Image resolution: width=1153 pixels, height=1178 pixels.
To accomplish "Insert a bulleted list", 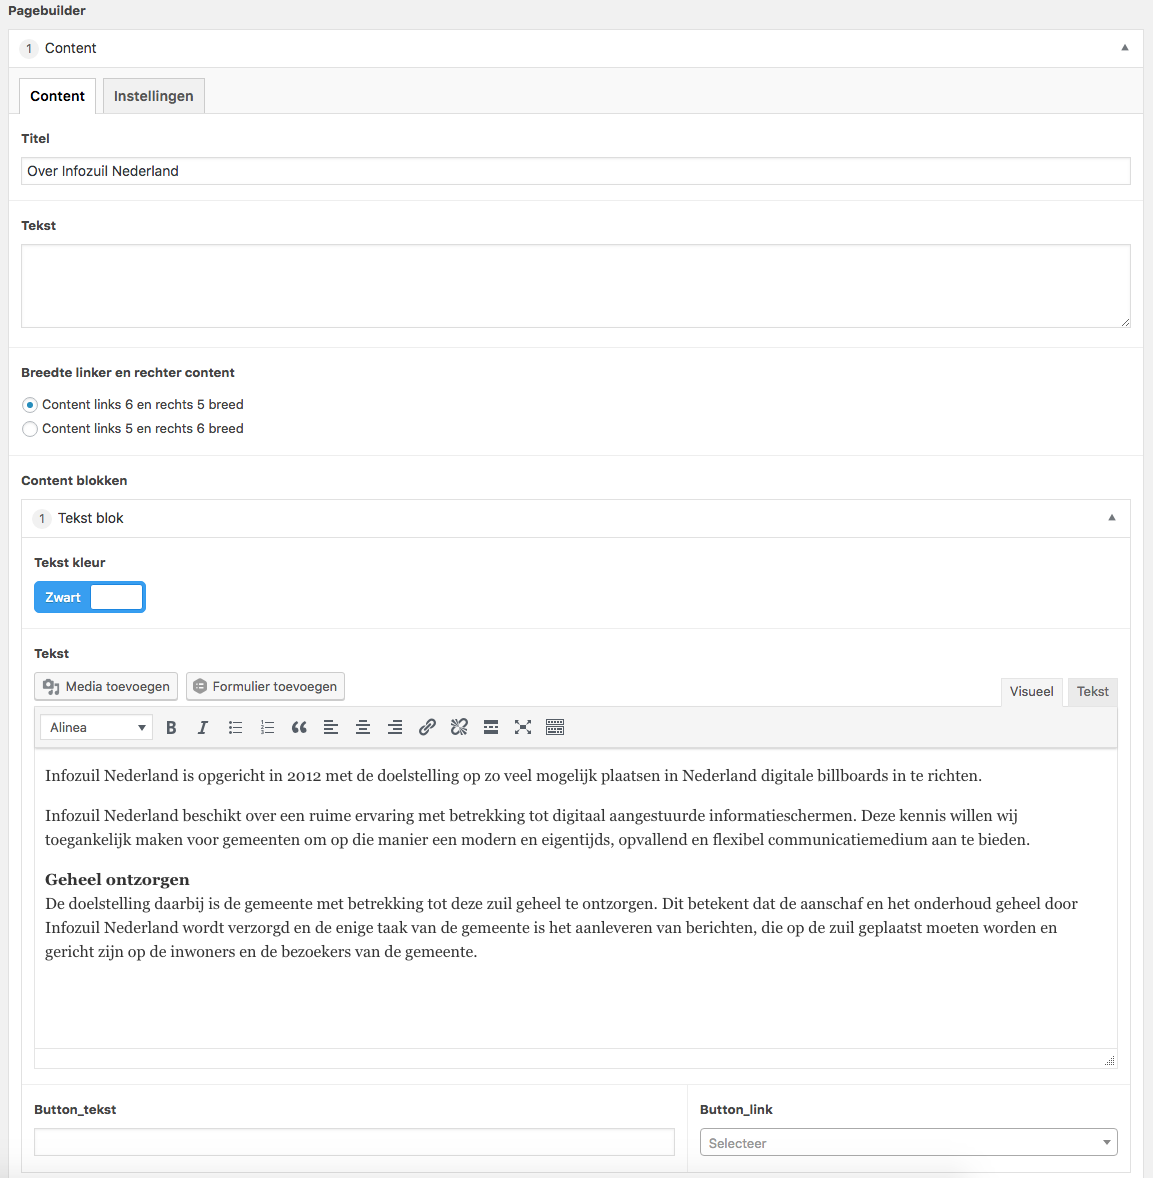I will click(235, 727).
